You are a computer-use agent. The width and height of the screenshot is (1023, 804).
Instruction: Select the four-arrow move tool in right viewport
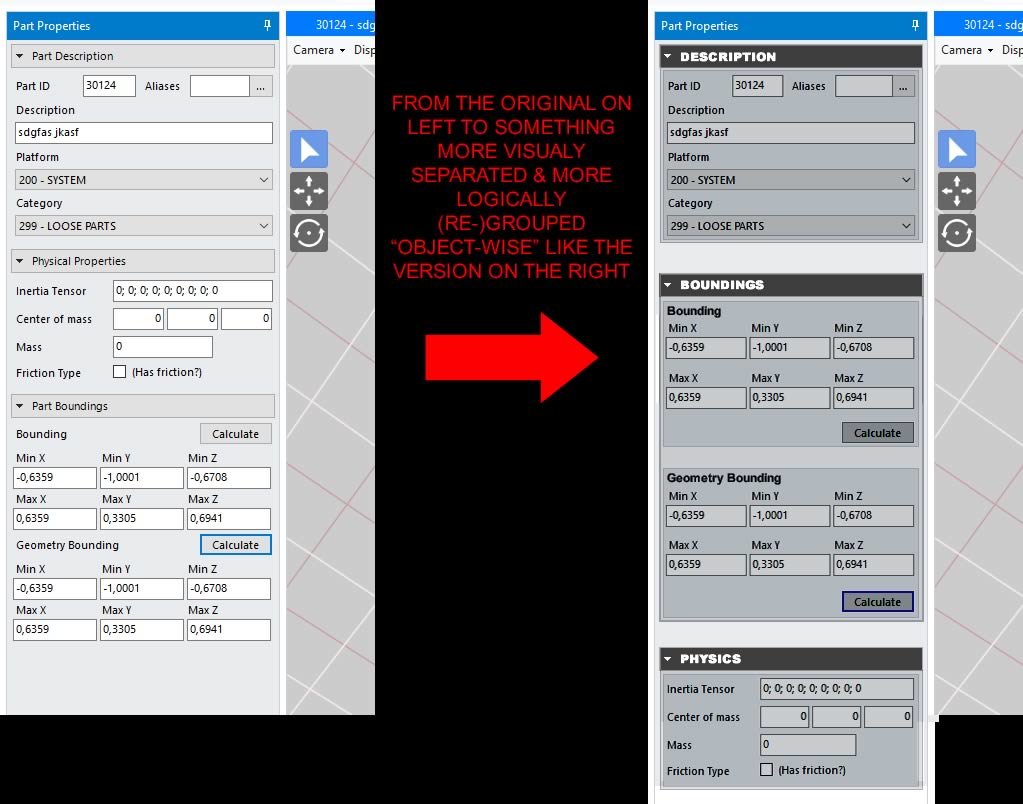tap(957, 191)
